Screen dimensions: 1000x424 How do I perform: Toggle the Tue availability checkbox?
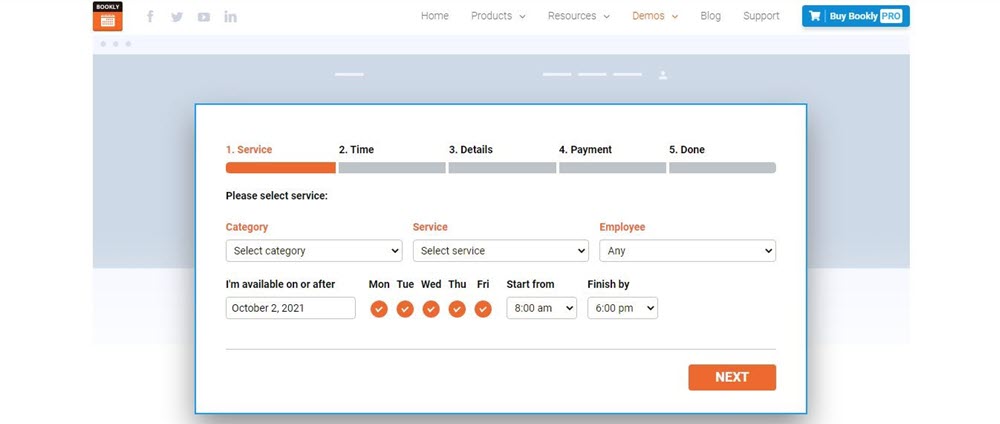pos(405,309)
